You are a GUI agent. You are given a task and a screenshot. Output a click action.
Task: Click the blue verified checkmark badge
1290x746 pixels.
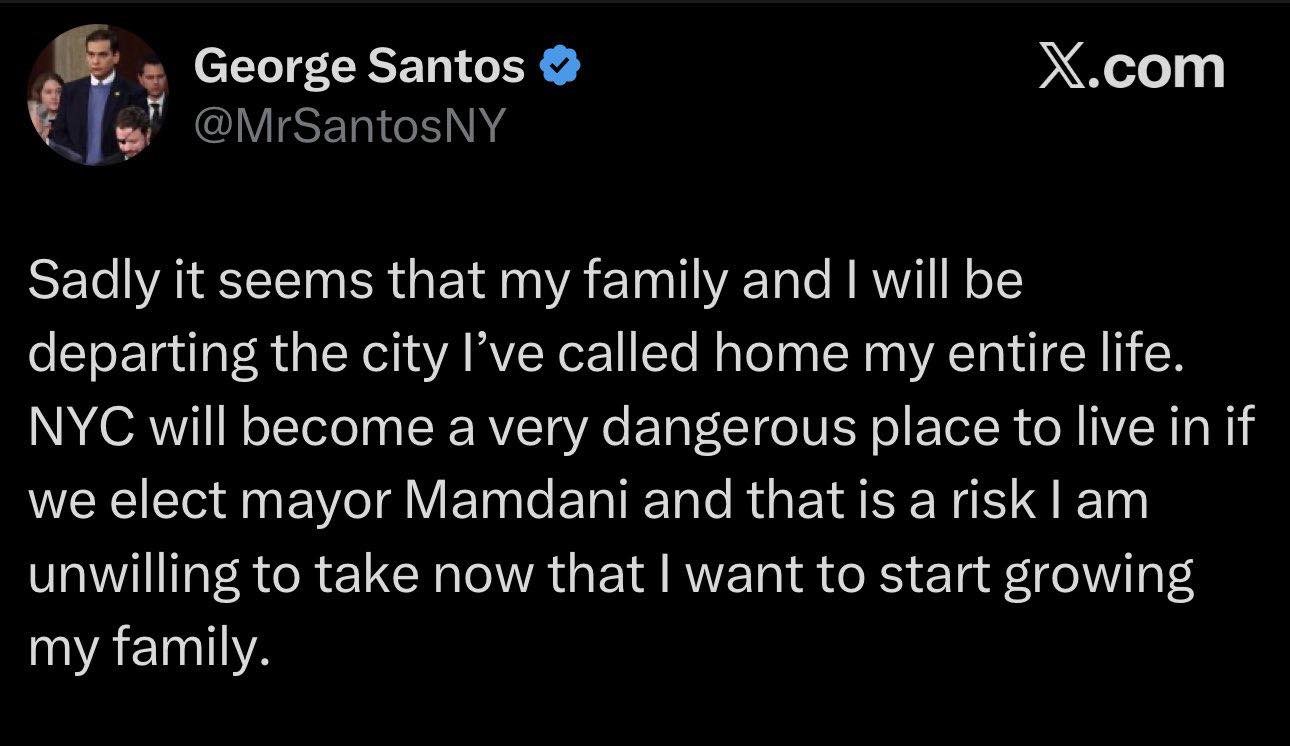560,67
